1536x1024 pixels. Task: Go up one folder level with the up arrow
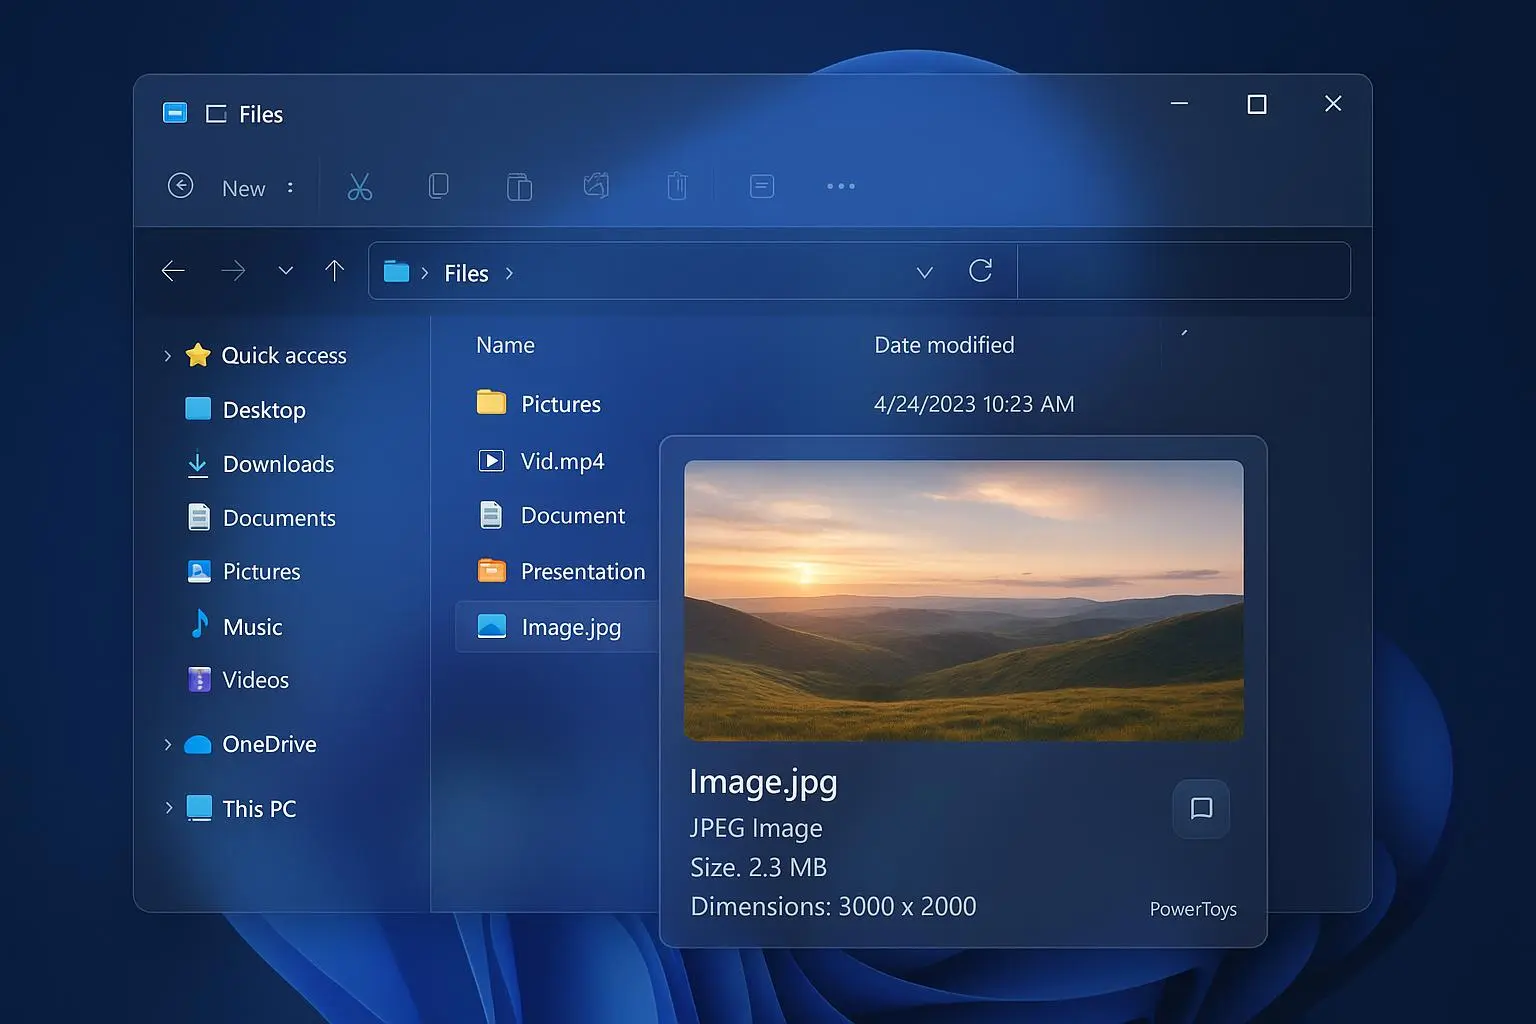[335, 270]
